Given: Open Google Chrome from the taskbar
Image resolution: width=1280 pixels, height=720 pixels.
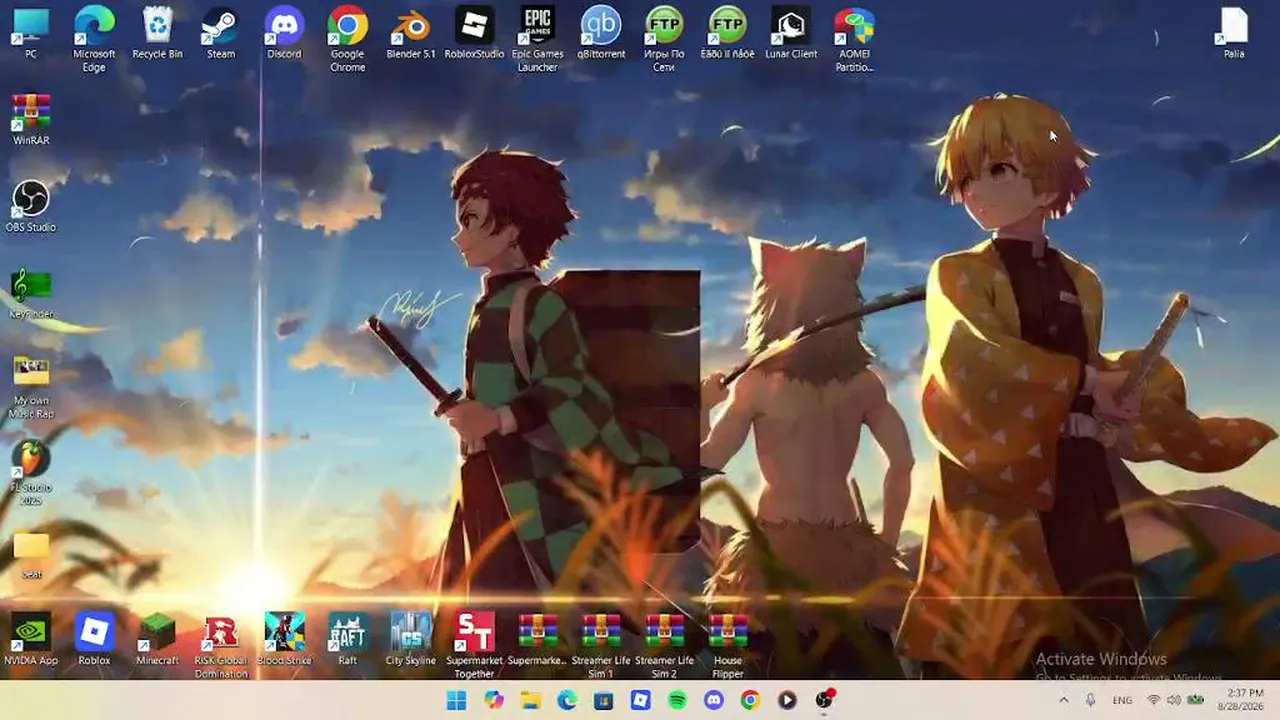Looking at the screenshot, I should point(750,700).
